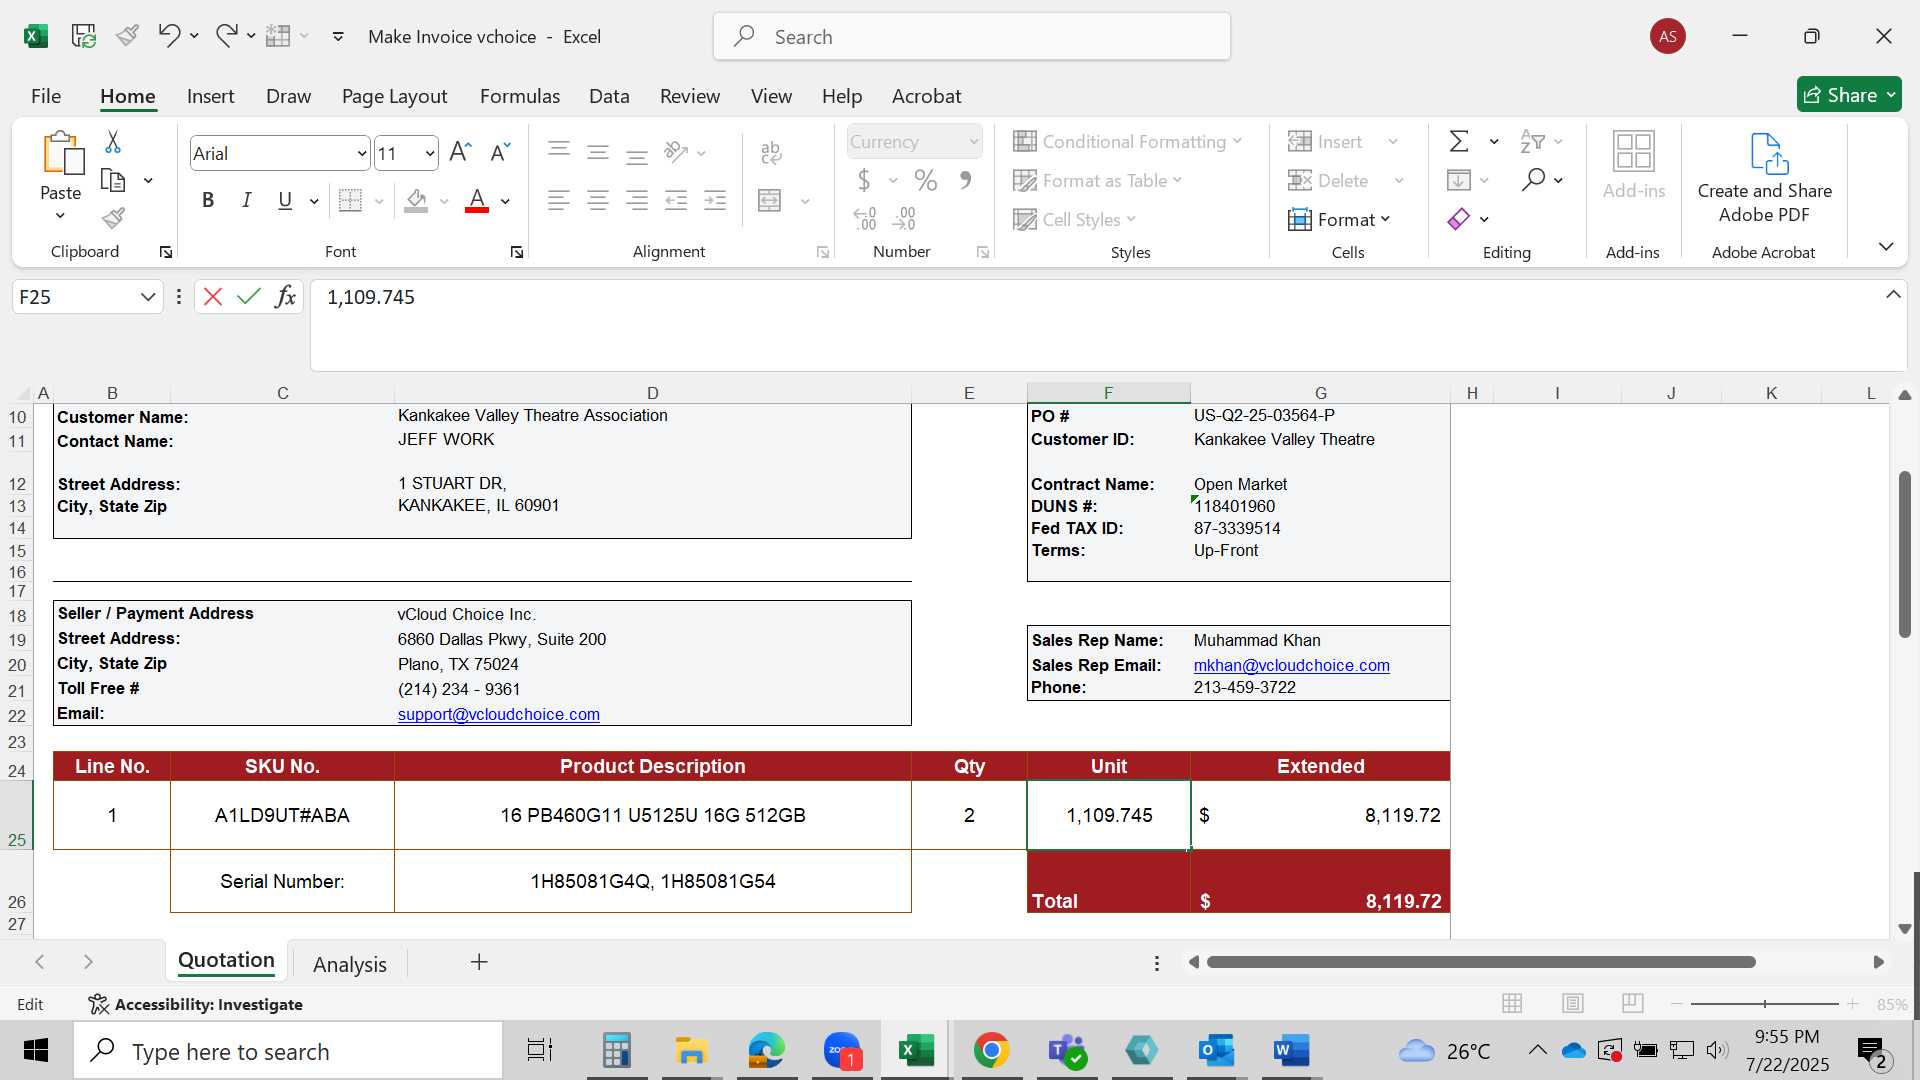1920x1080 pixels.
Task: Open Find & Select magnifier icon
Action: pos(1533,180)
